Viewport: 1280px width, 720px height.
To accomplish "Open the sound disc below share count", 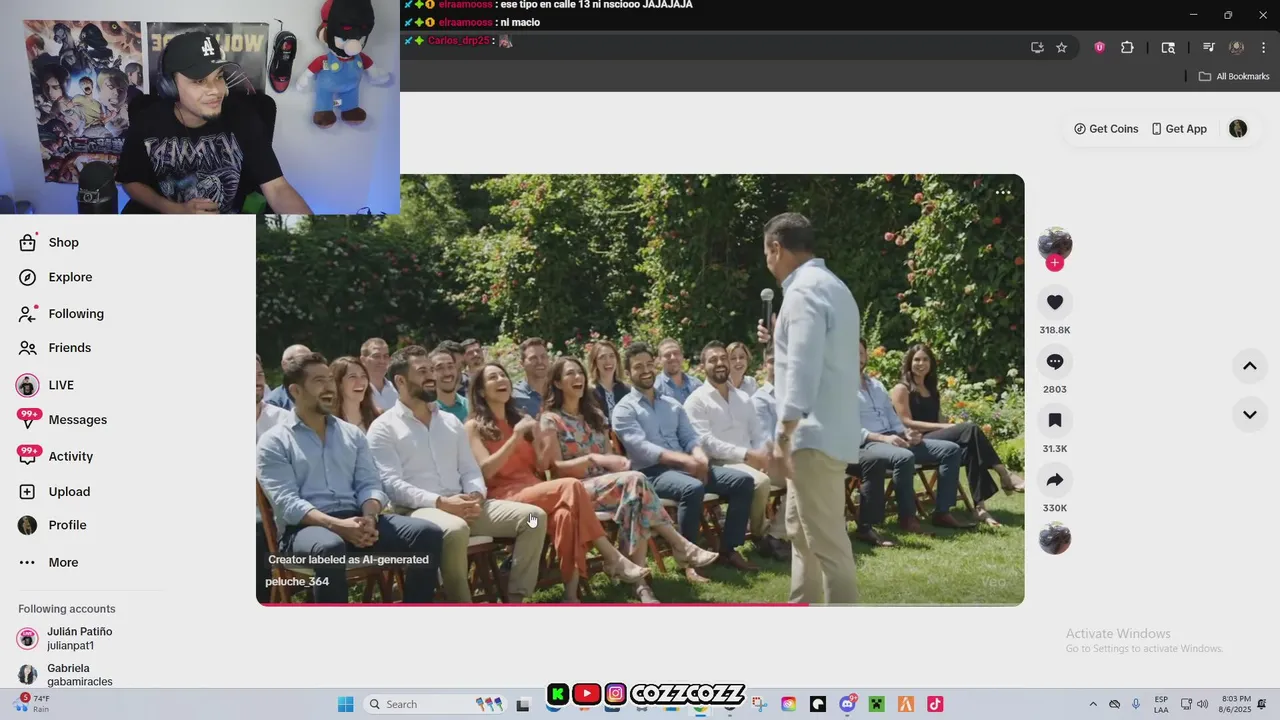I will (1055, 538).
